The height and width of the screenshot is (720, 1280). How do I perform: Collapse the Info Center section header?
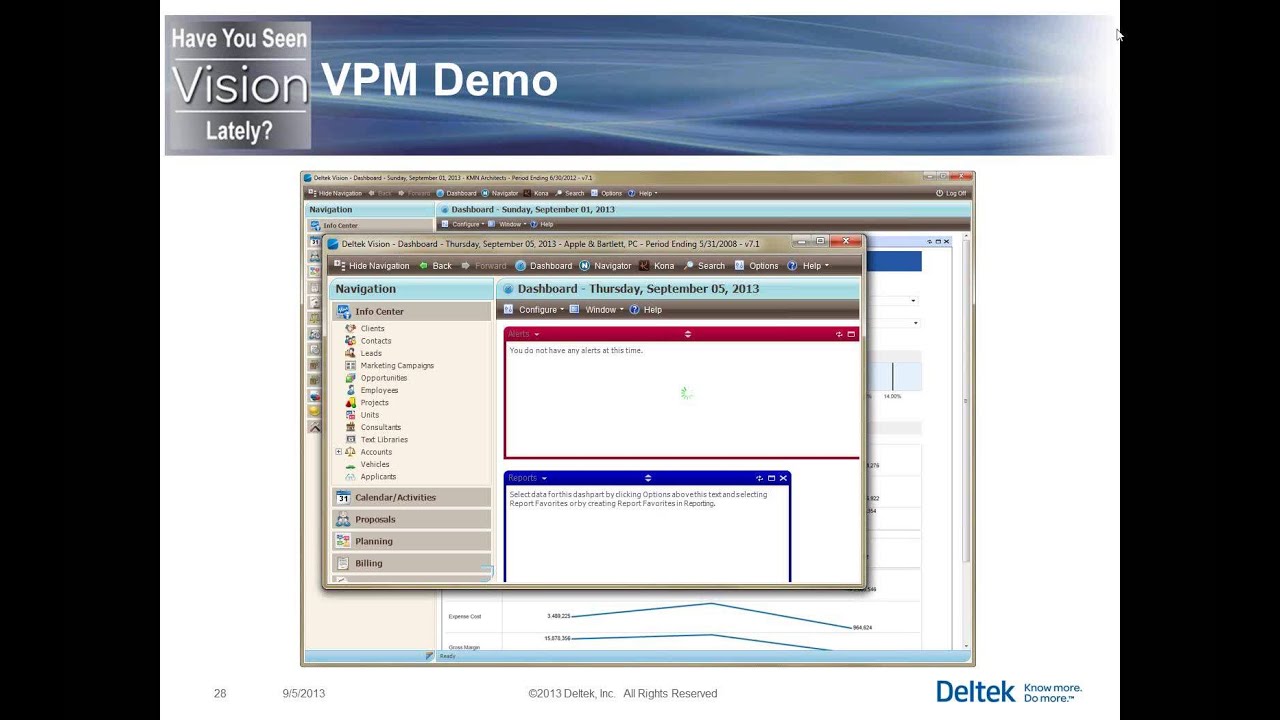(412, 311)
